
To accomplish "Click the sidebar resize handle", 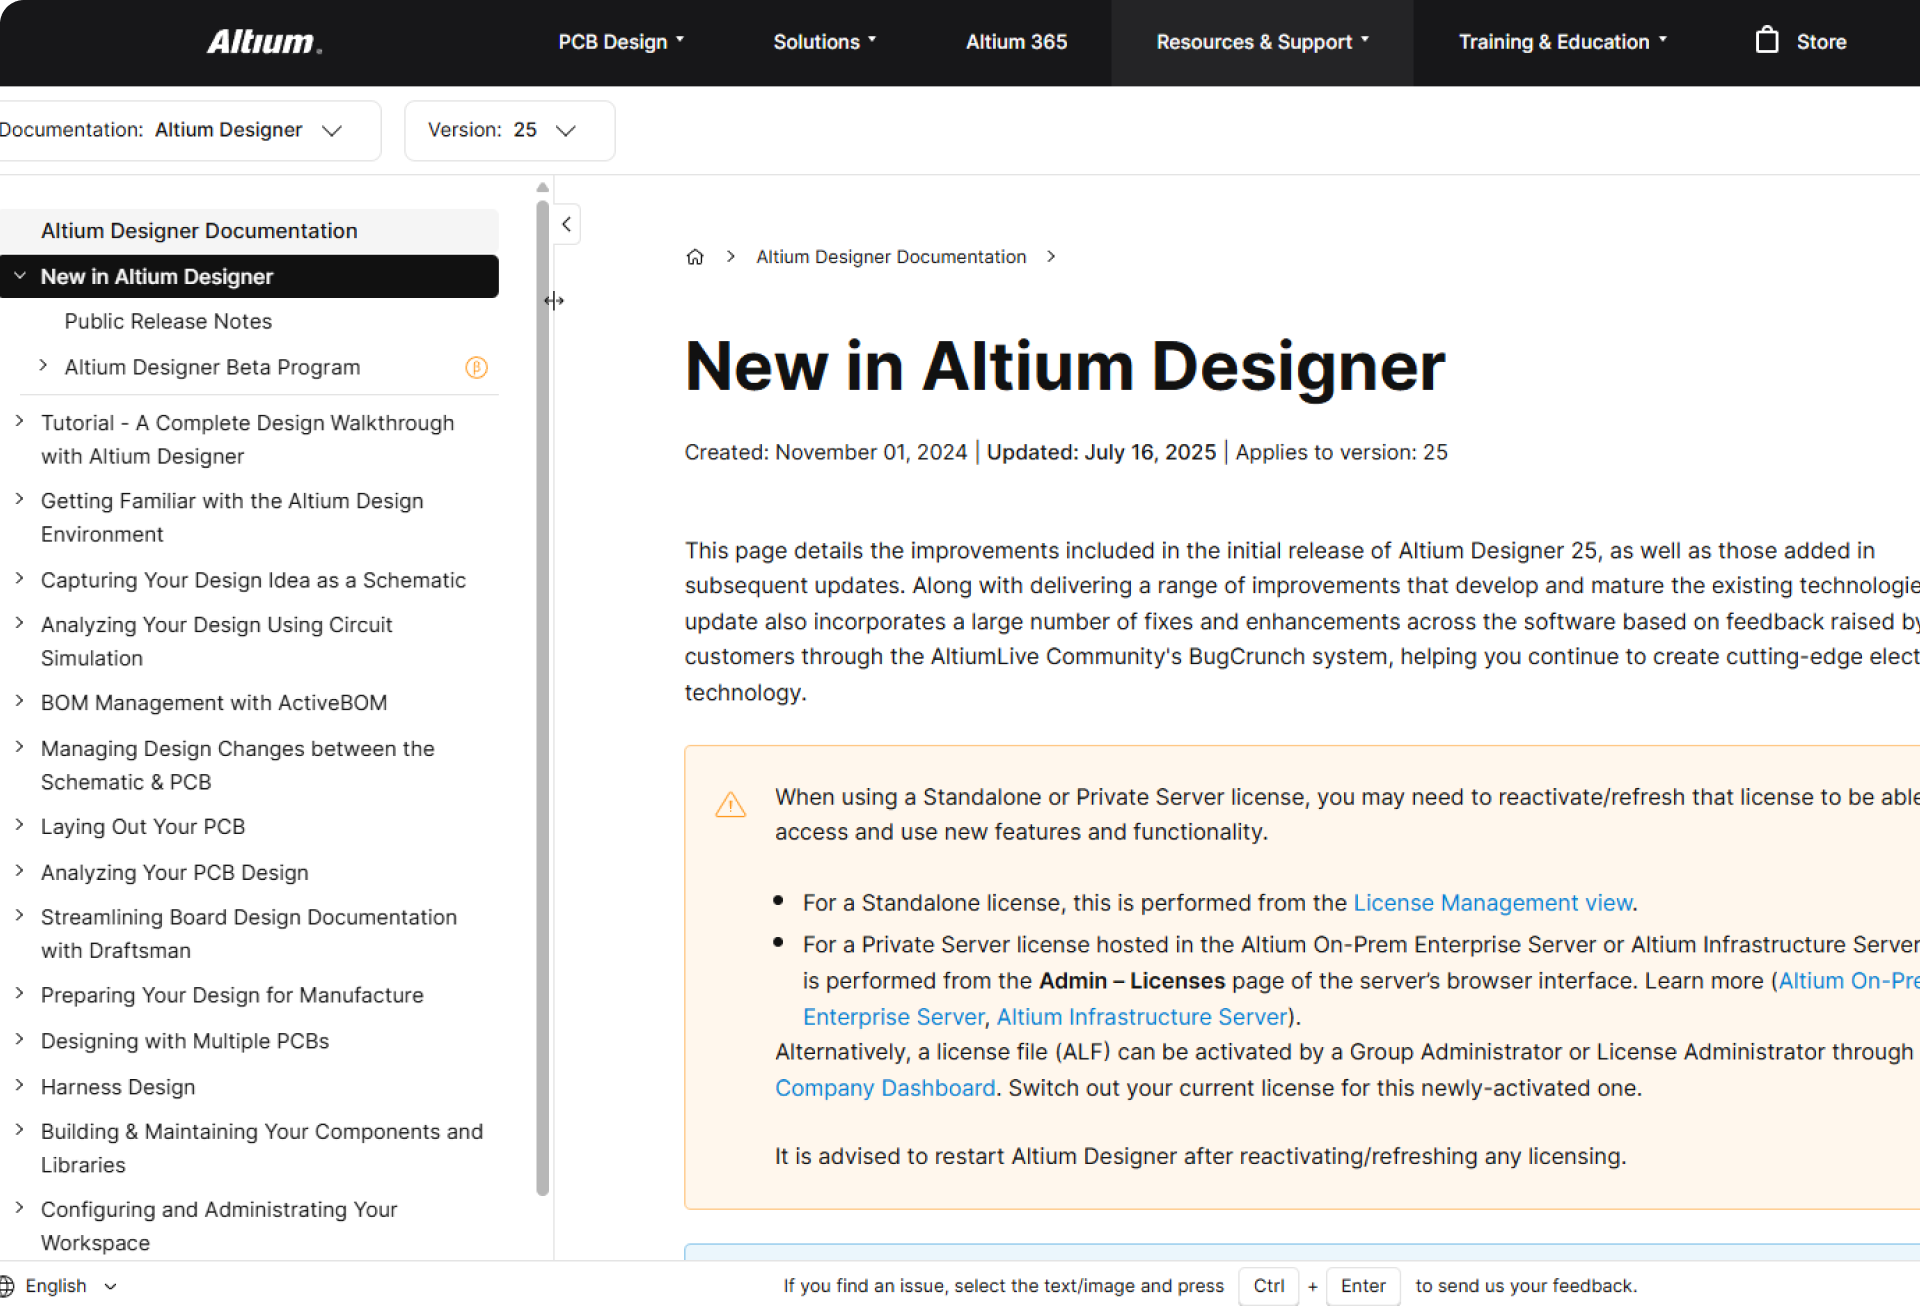I will pyautogui.click(x=554, y=300).
